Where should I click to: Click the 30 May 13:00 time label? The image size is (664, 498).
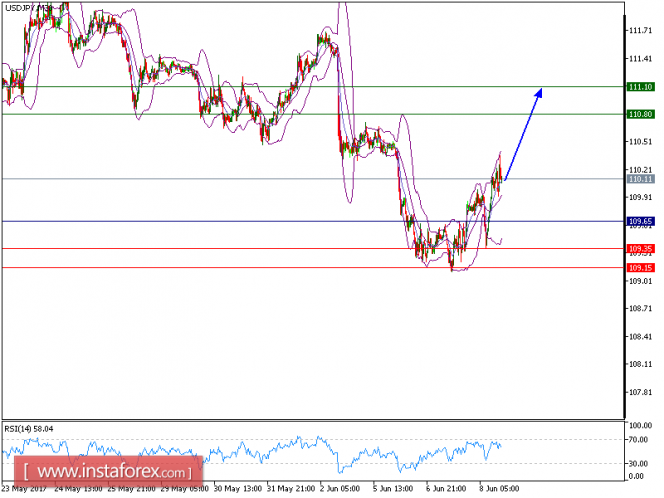tap(238, 489)
